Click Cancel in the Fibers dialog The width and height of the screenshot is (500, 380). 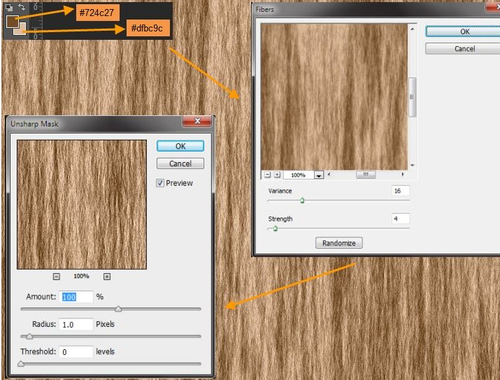pos(463,49)
